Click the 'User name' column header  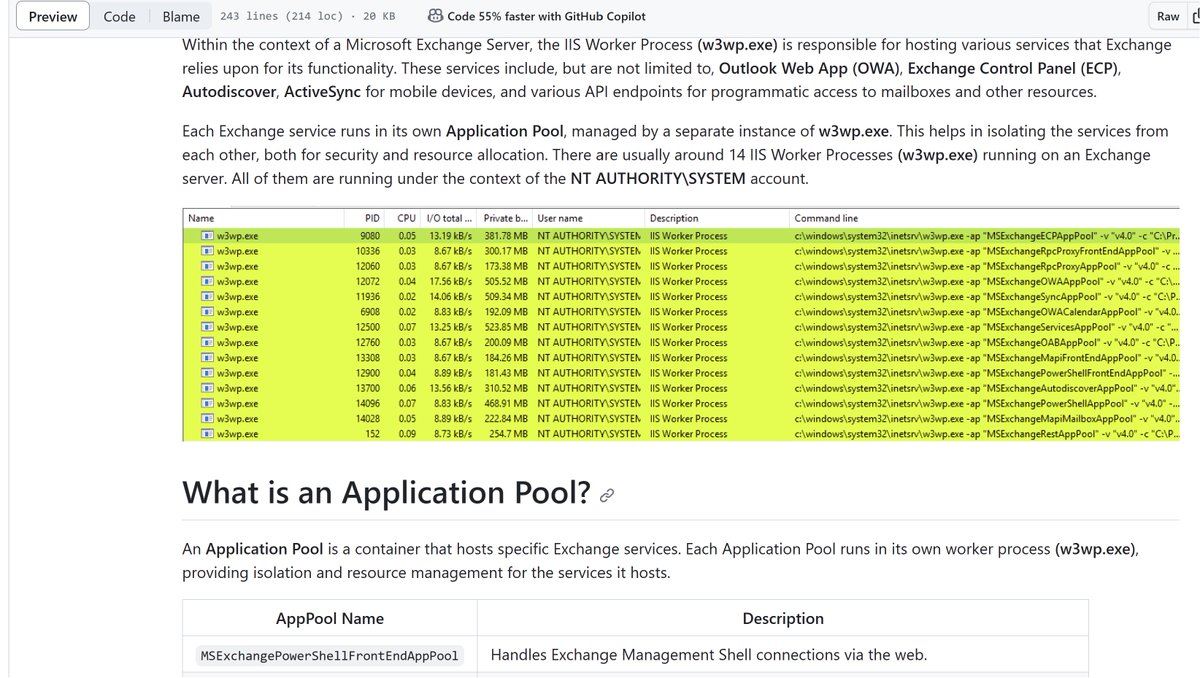pos(560,218)
